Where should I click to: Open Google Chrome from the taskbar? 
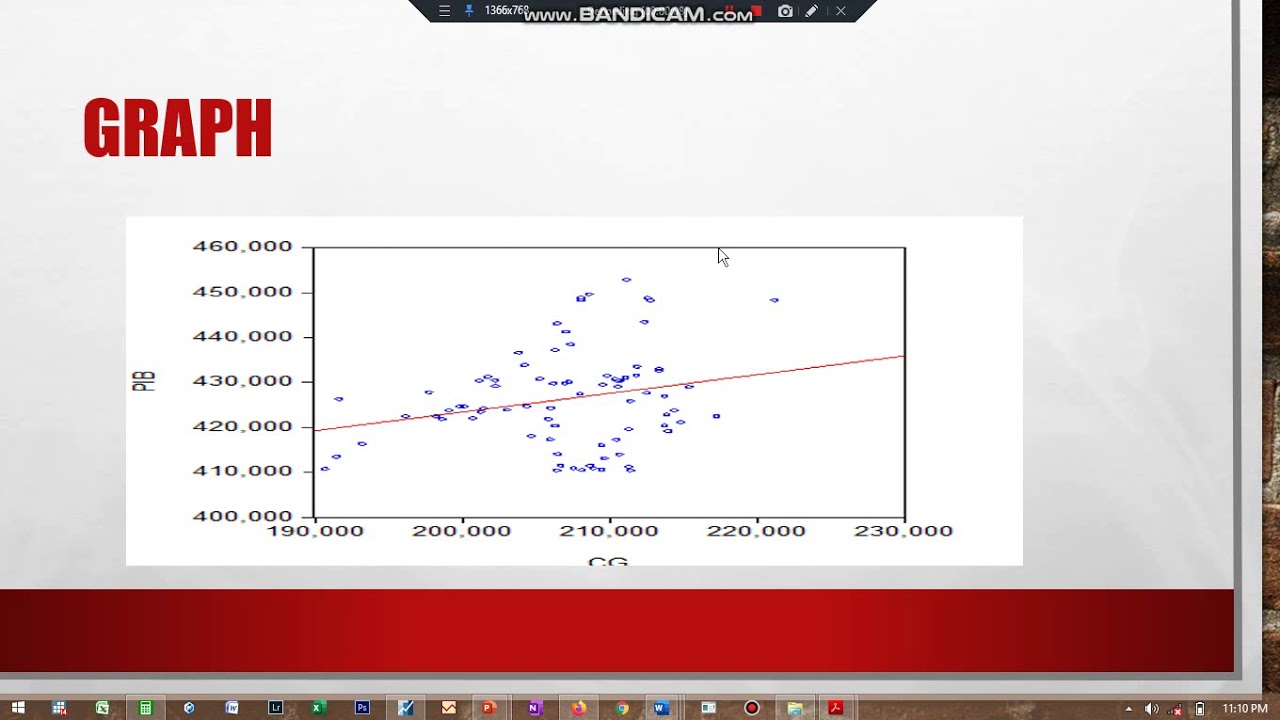click(621, 708)
